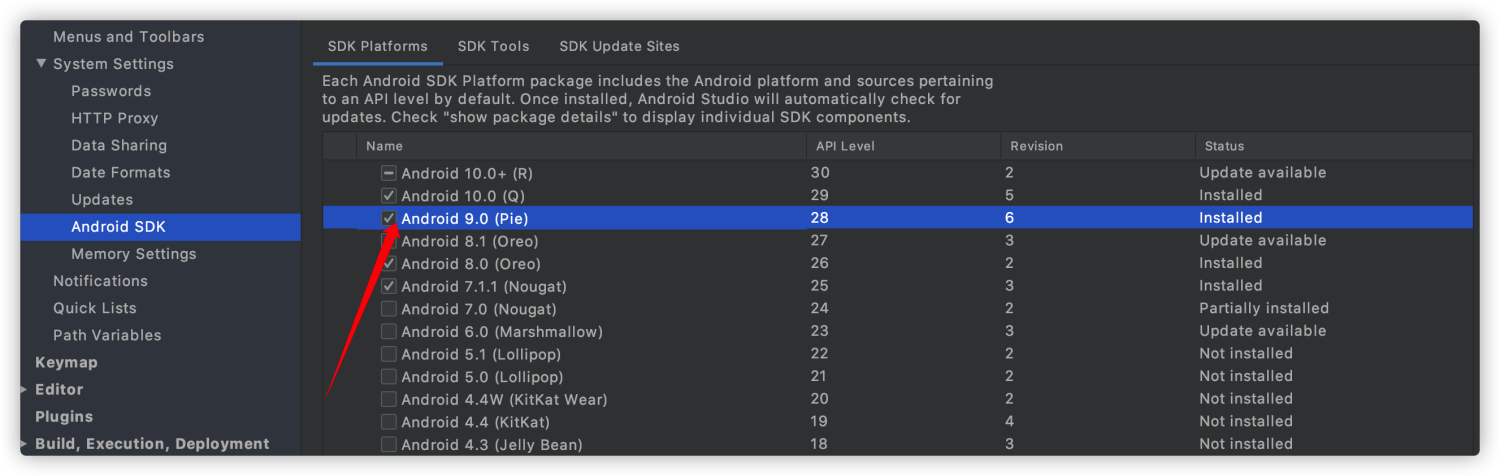
Task: Click the Status column header
Action: (1224, 146)
